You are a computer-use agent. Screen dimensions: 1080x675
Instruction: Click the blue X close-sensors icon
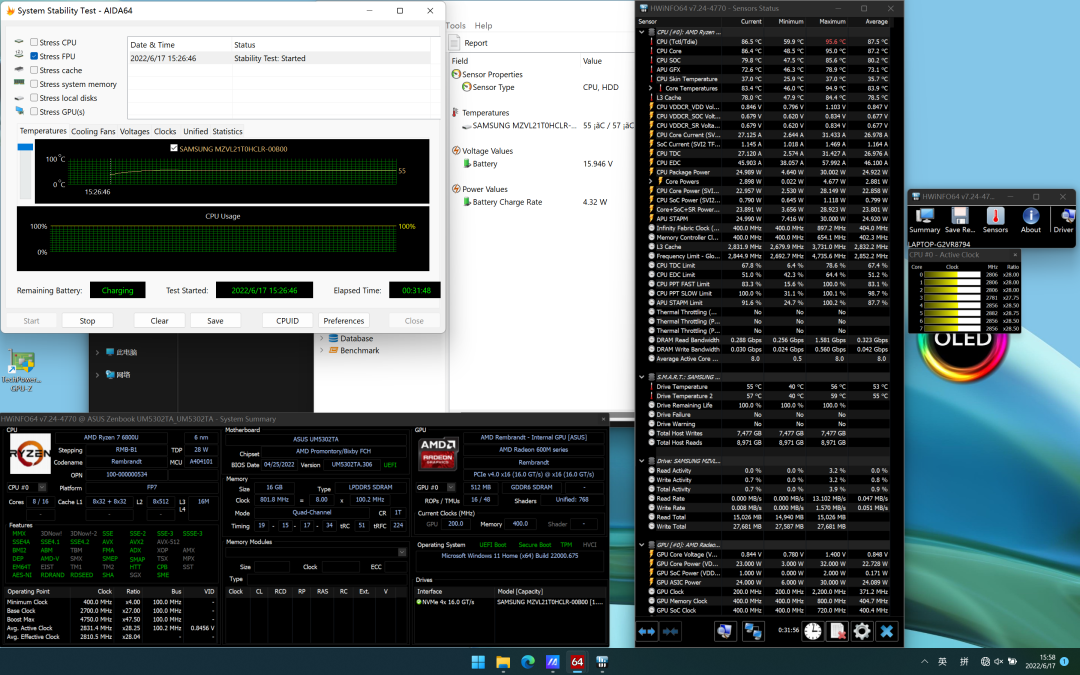(886, 631)
